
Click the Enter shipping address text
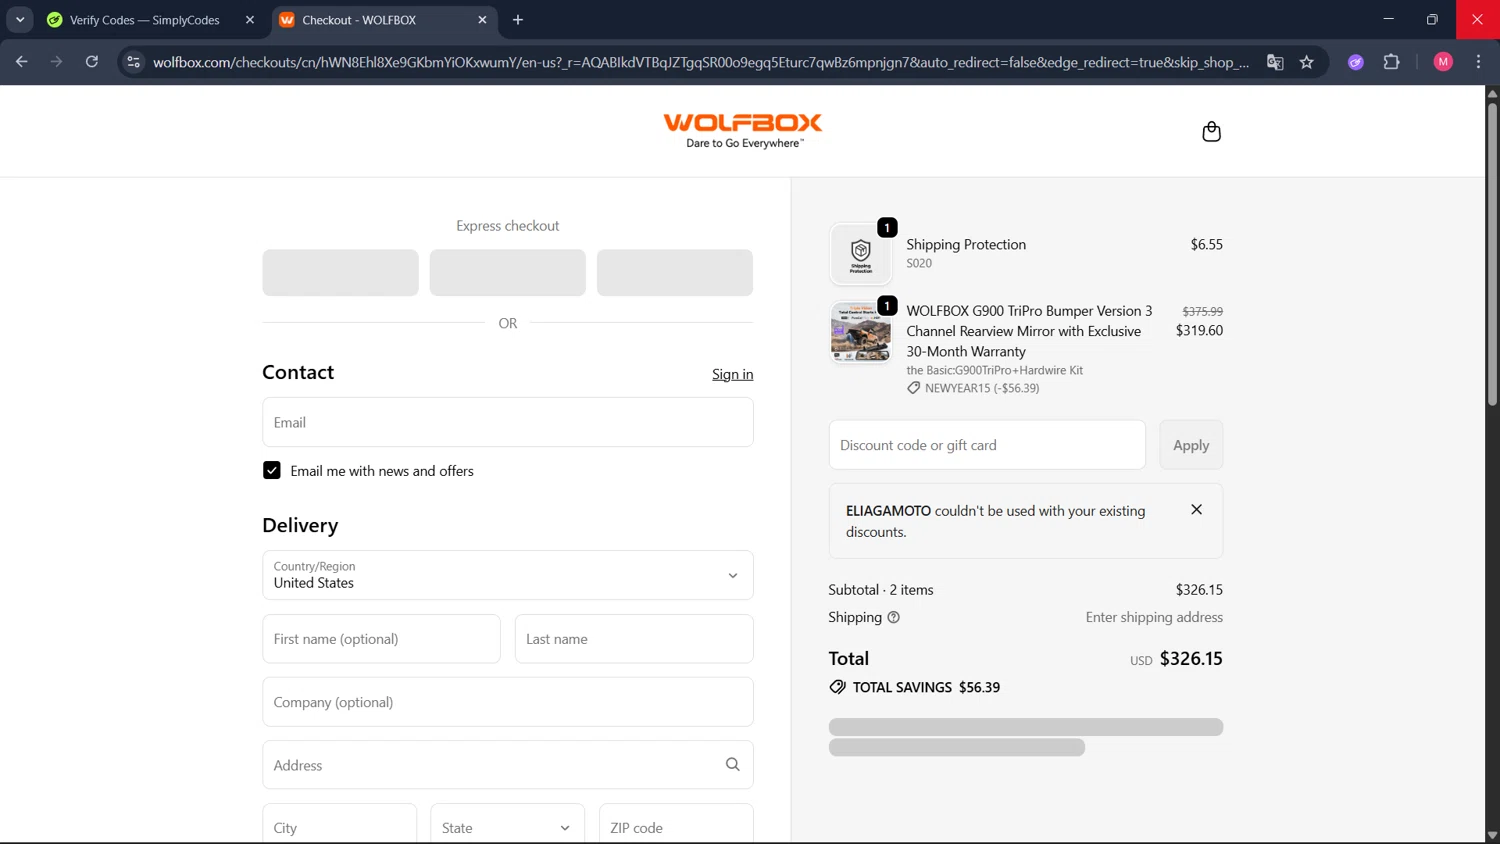pos(1154,618)
